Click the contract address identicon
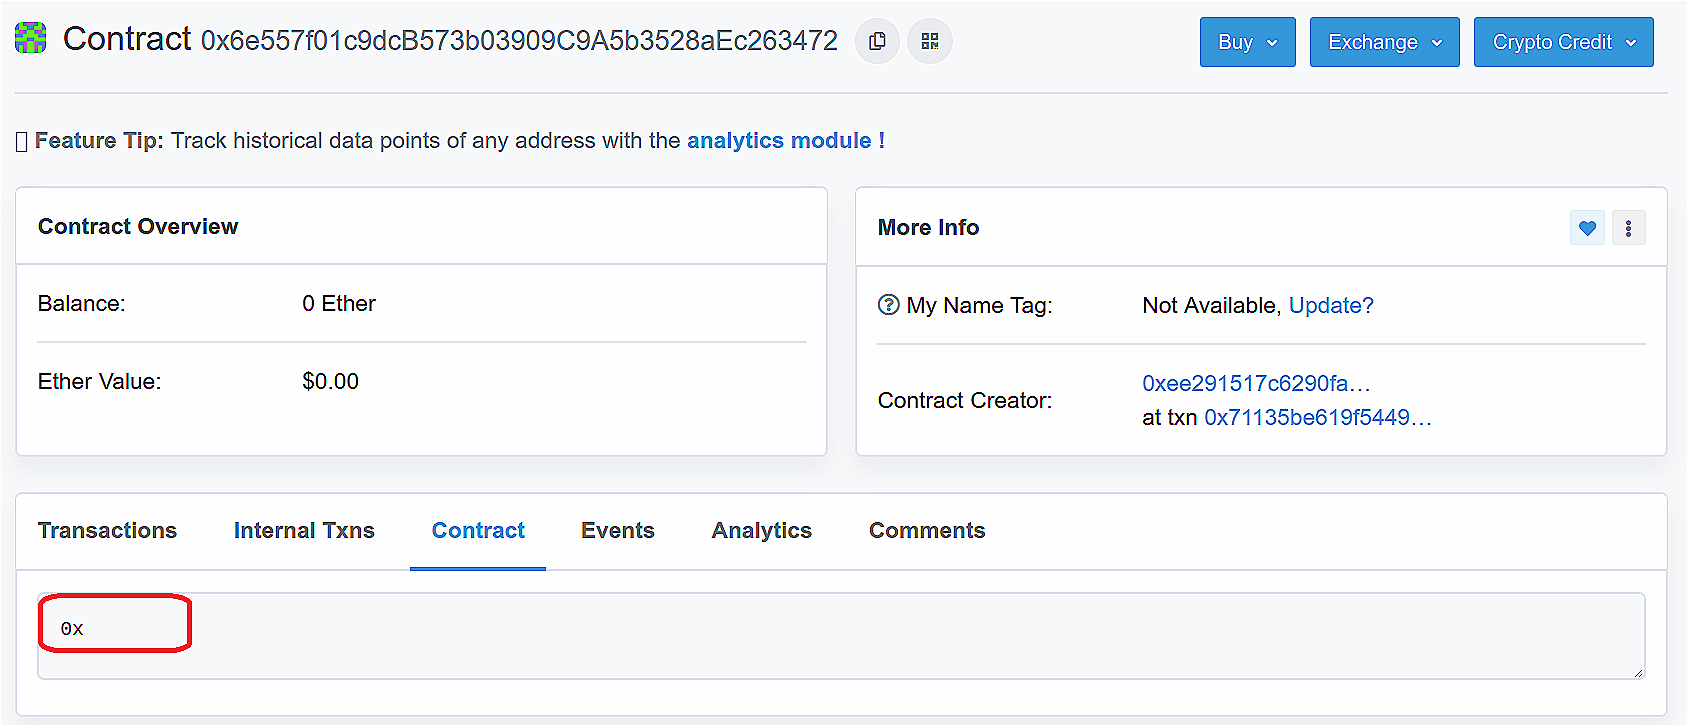 tap(31, 39)
